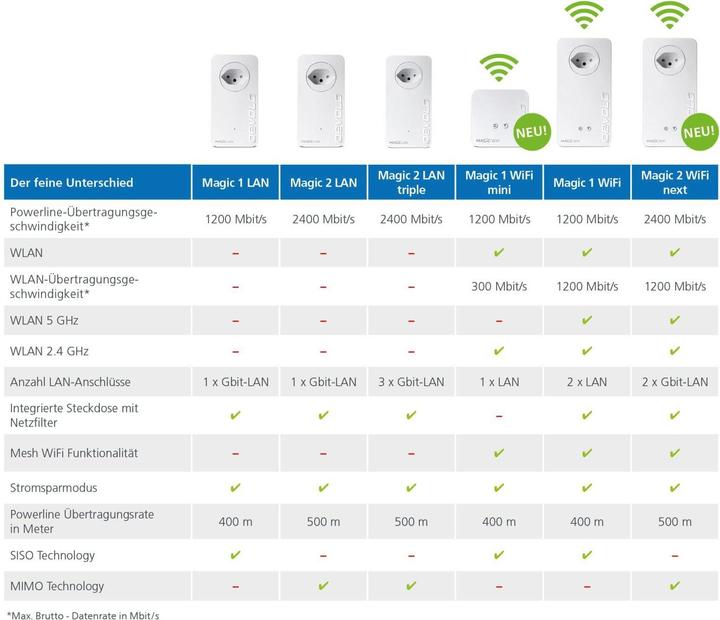Click the 'Mesh WiFi Funktionalität' row label
Image resolution: width=720 pixels, height=620 pixels.
pos(74,453)
